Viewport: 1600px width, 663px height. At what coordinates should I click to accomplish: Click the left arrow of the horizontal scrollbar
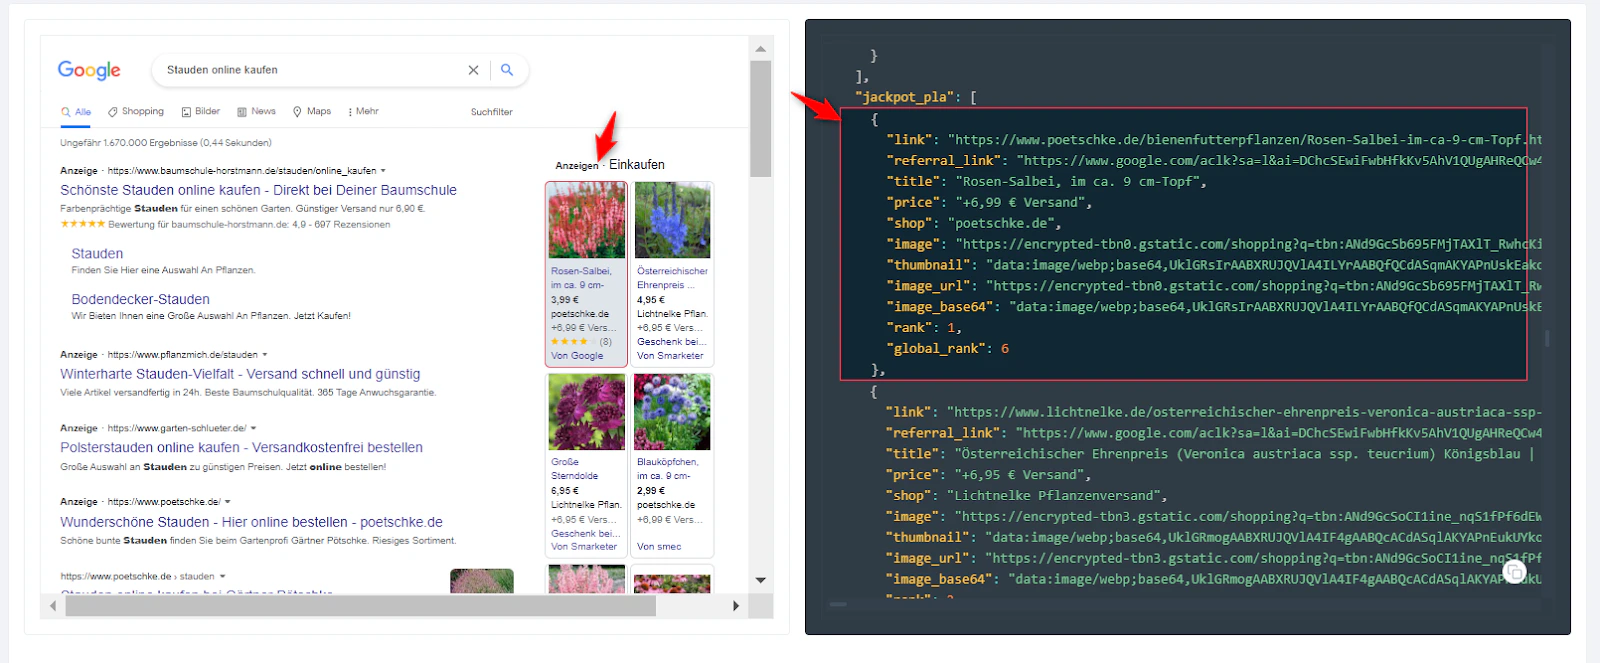[x=53, y=606]
